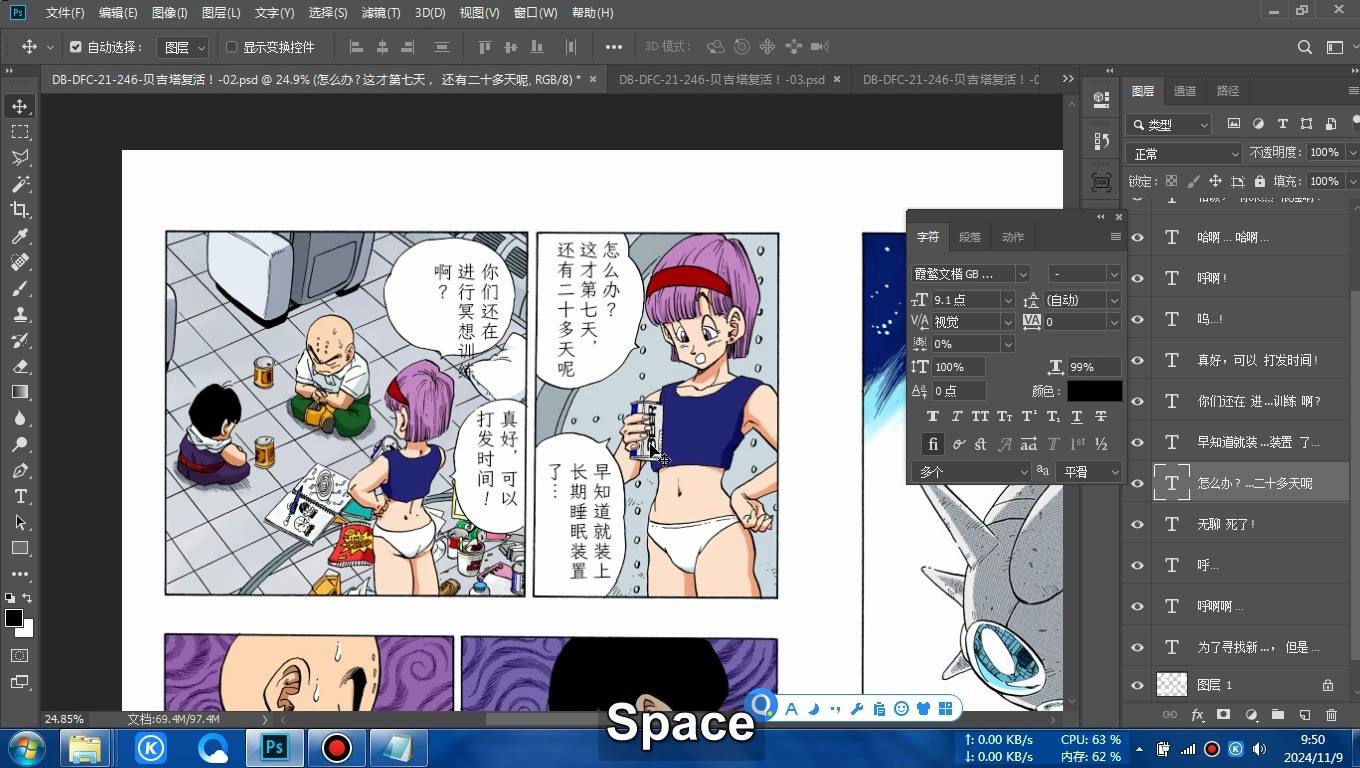This screenshot has height=768, width=1360.
Task: Select the Path Selection tool
Action: [20, 522]
